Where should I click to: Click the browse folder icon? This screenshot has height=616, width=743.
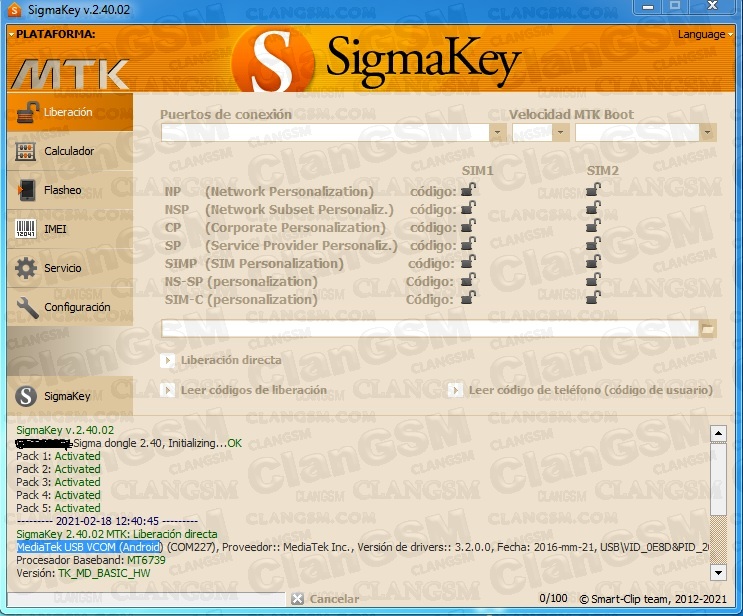pos(707,328)
